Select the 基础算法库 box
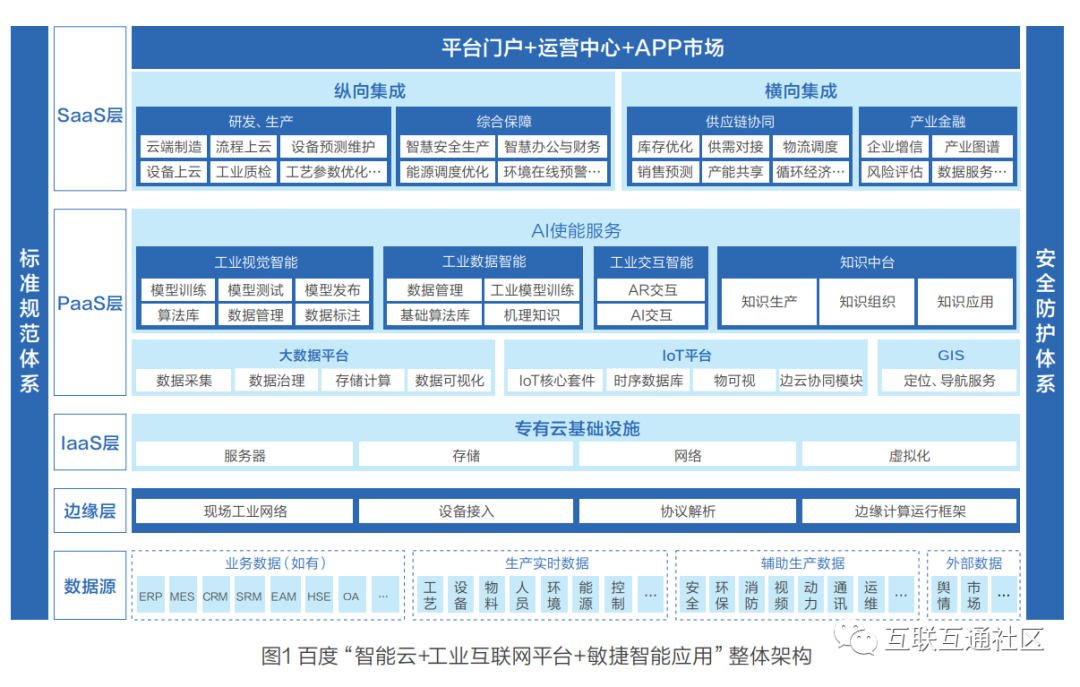Viewport: 1080px width, 687px height. point(435,315)
